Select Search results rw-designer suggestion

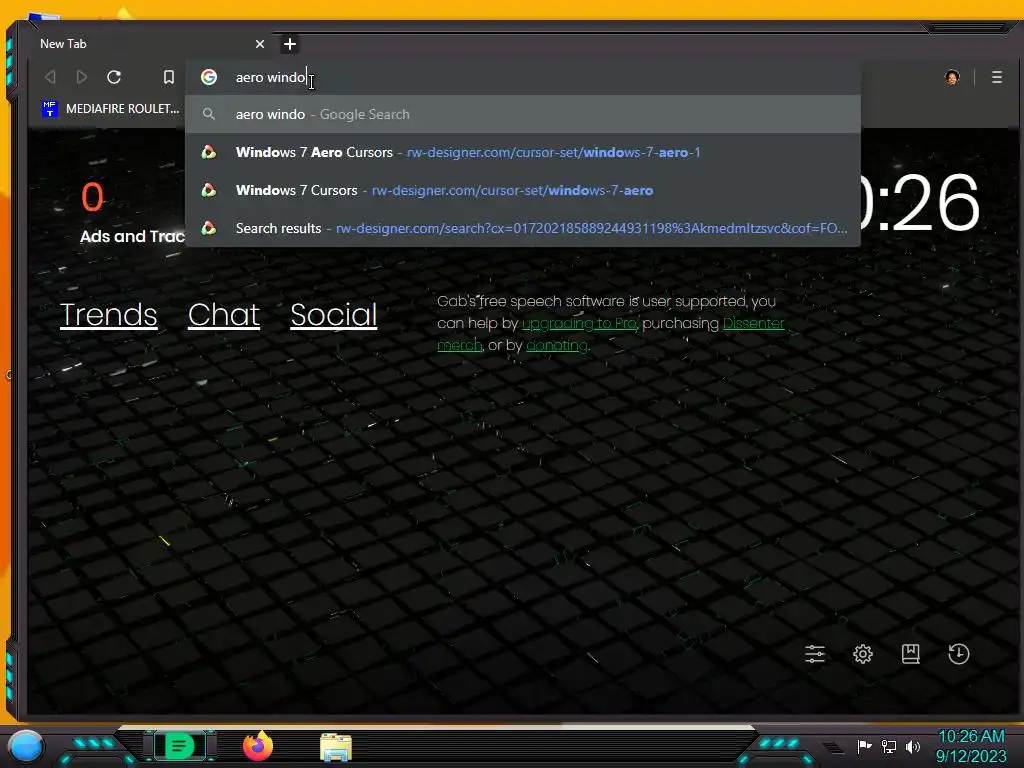pos(522,228)
